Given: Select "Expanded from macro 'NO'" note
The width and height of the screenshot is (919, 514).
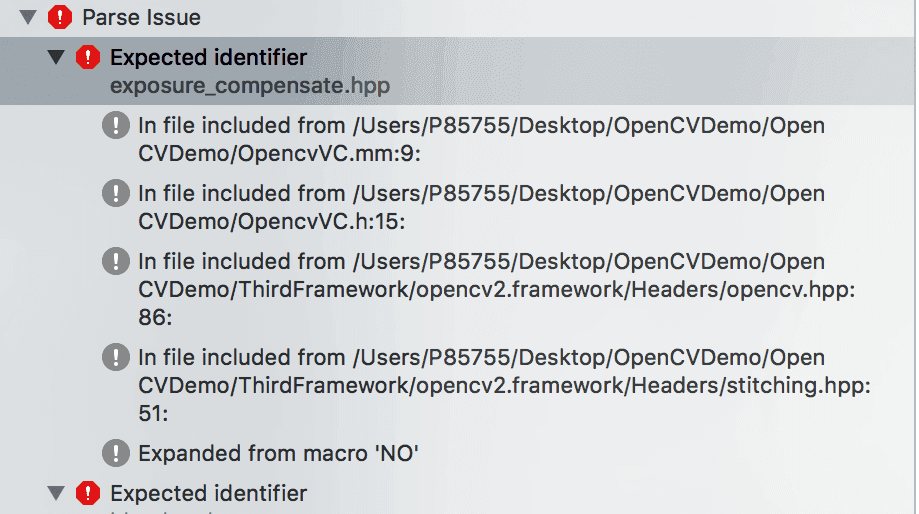Looking at the screenshot, I should pos(278,453).
